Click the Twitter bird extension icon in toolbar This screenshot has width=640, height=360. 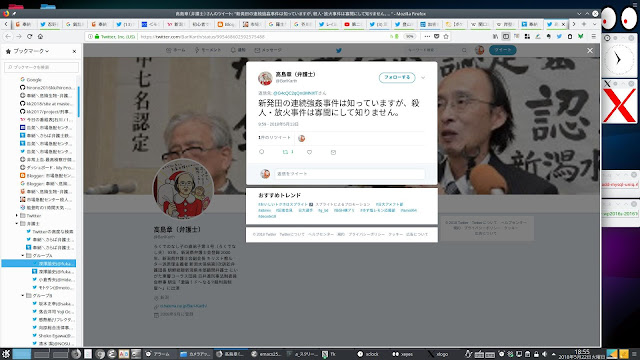point(559,36)
